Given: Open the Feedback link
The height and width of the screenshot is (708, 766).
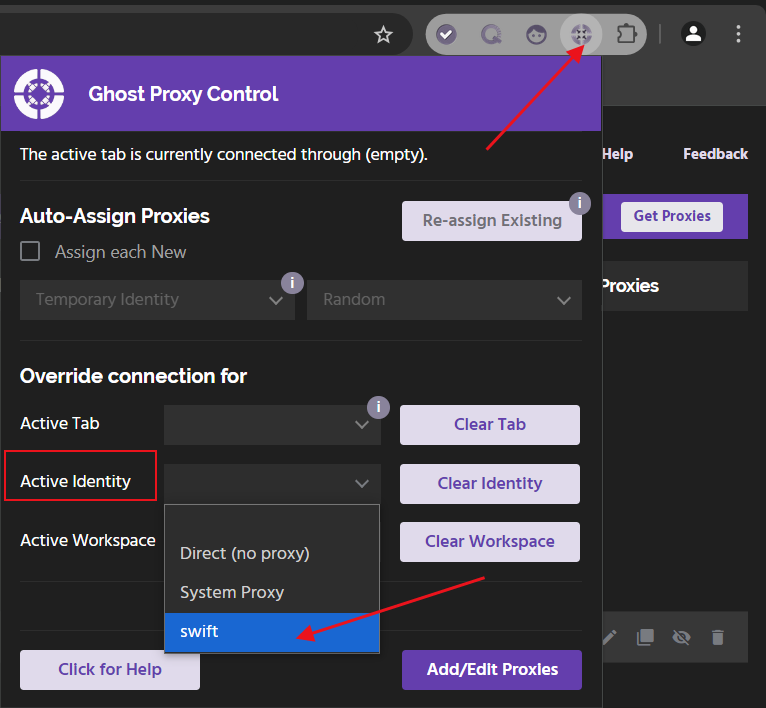Looking at the screenshot, I should (715, 154).
